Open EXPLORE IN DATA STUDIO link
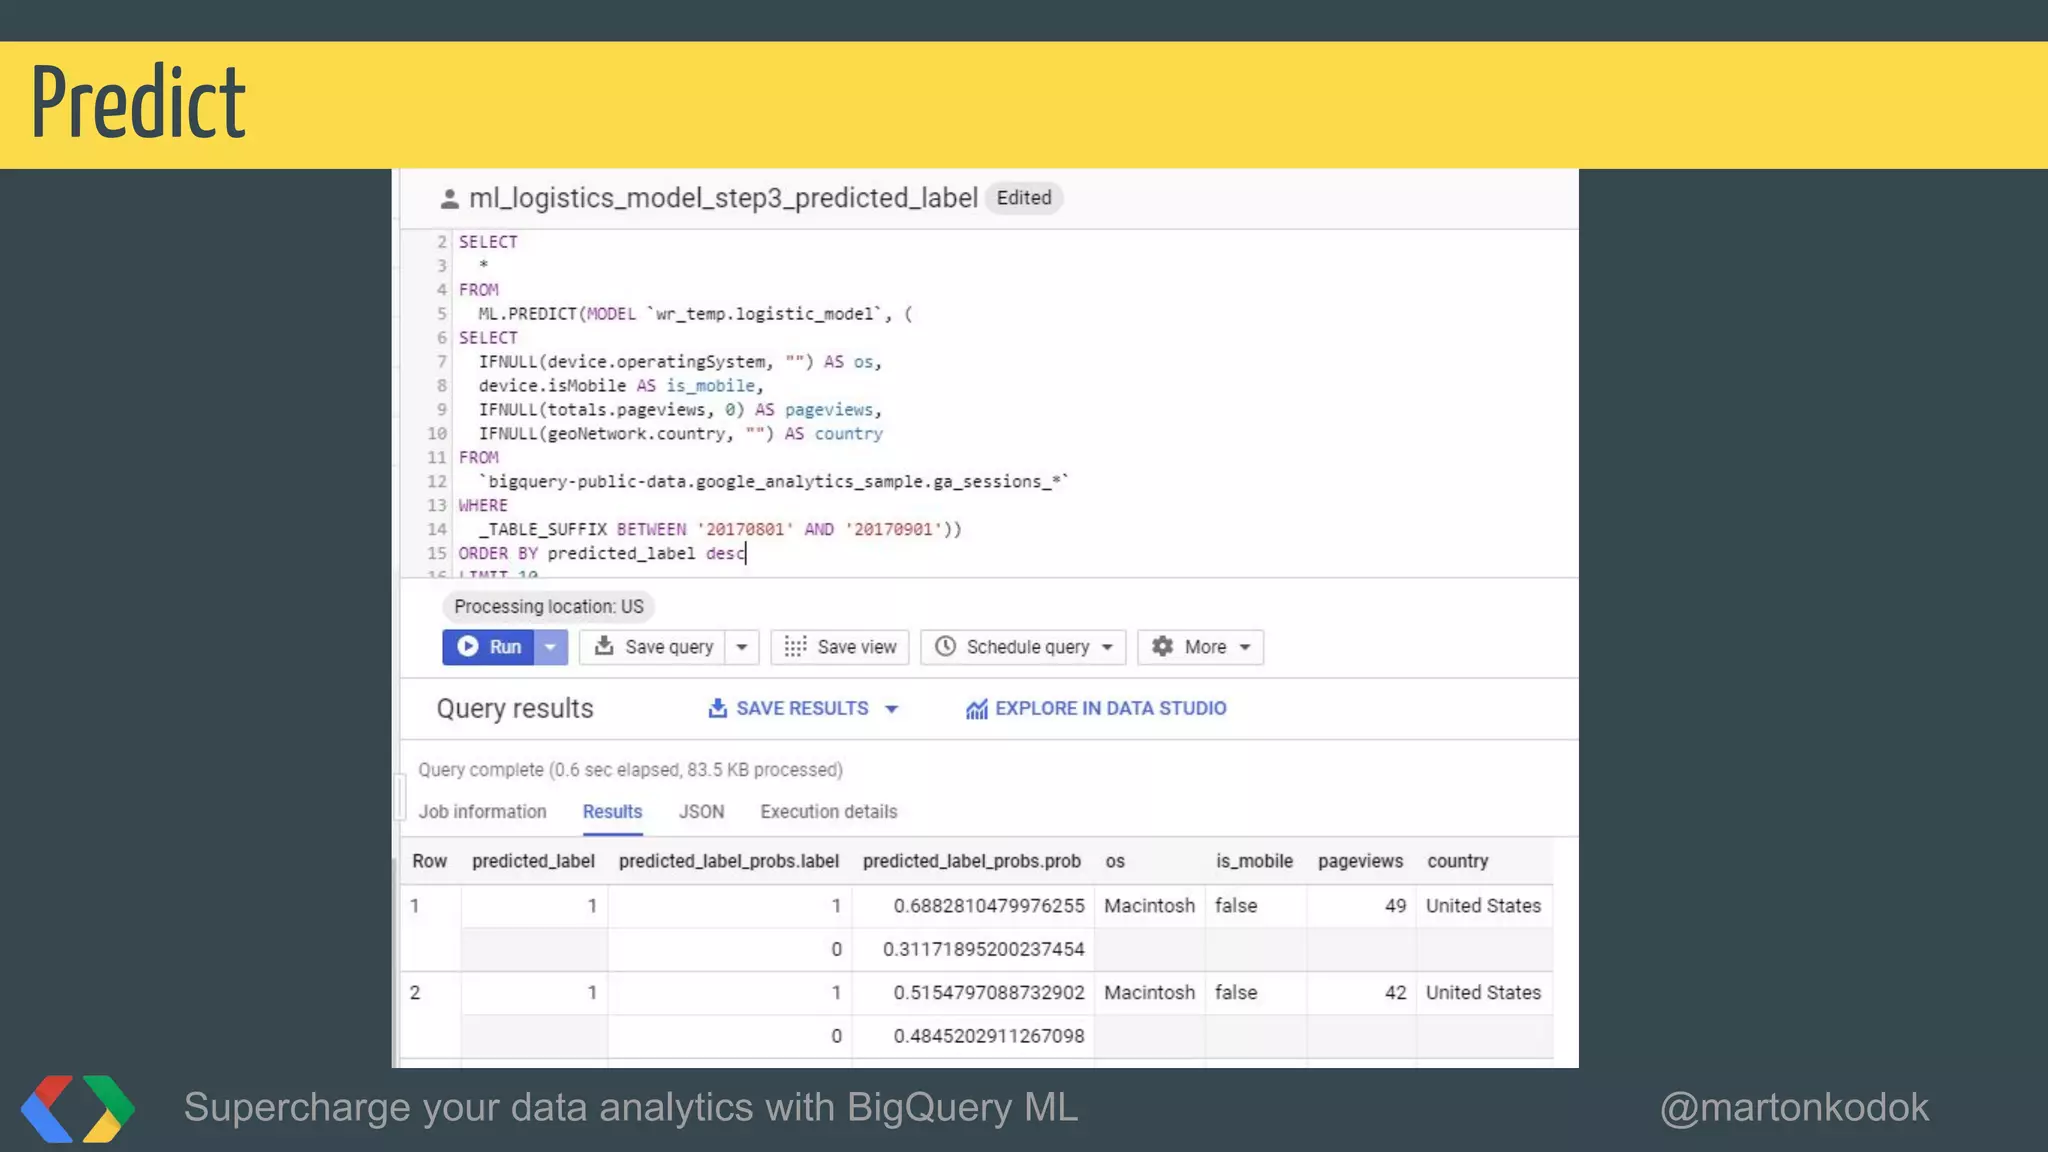The image size is (2048, 1152). pos(1110,708)
